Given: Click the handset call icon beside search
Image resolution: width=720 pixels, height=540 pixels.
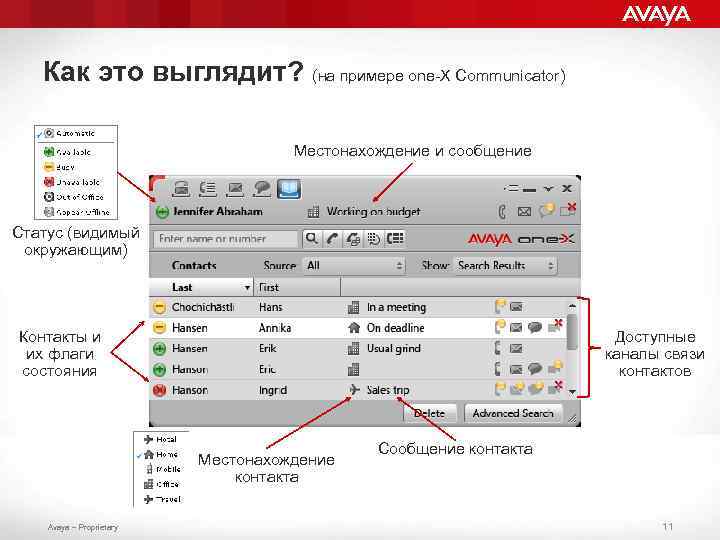Looking at the screenshot, I should coord(332,239).
